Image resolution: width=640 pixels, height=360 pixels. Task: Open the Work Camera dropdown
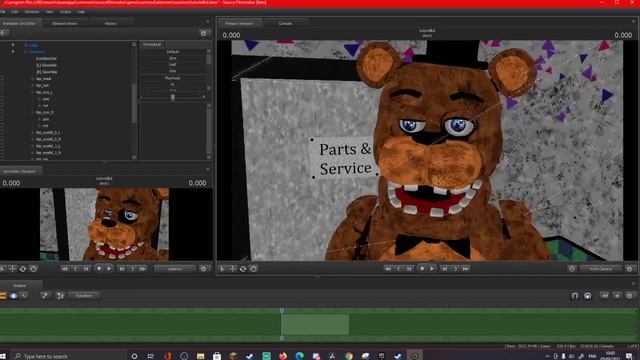(601, 269)
